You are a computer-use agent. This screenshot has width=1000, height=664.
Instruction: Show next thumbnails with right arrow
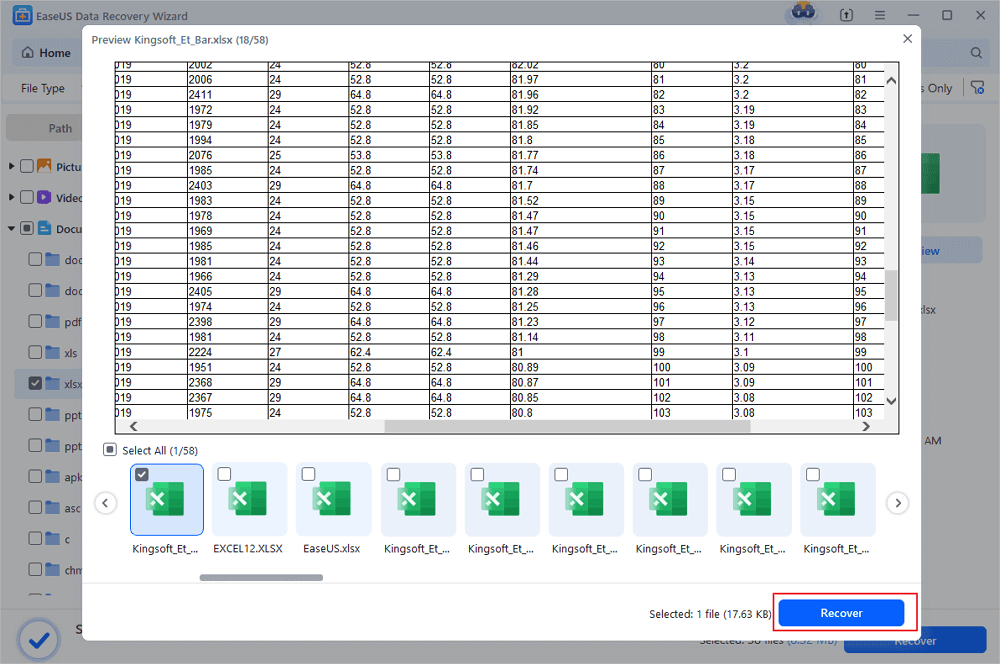coord(898,503)
